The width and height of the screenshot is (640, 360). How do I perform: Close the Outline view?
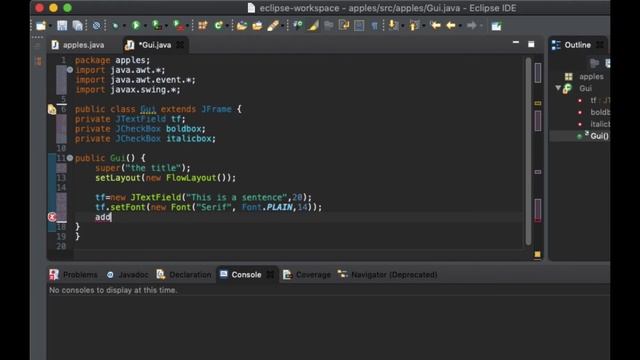[x=600, y=45]
